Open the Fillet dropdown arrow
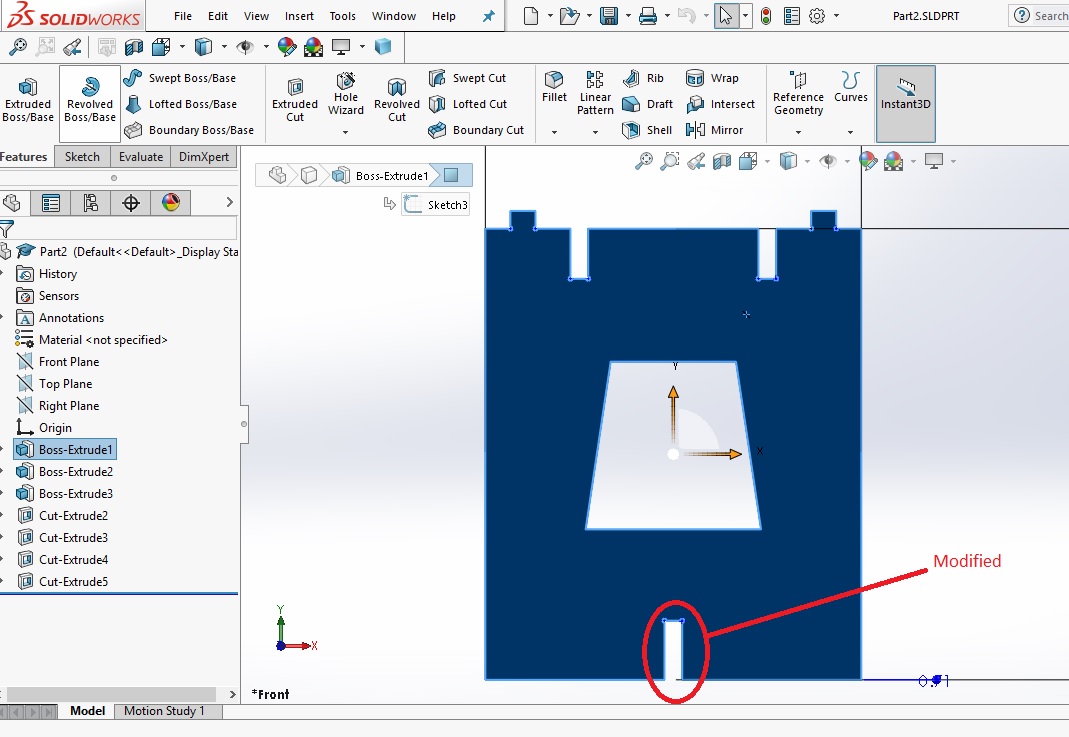 (x=554, y=132)
